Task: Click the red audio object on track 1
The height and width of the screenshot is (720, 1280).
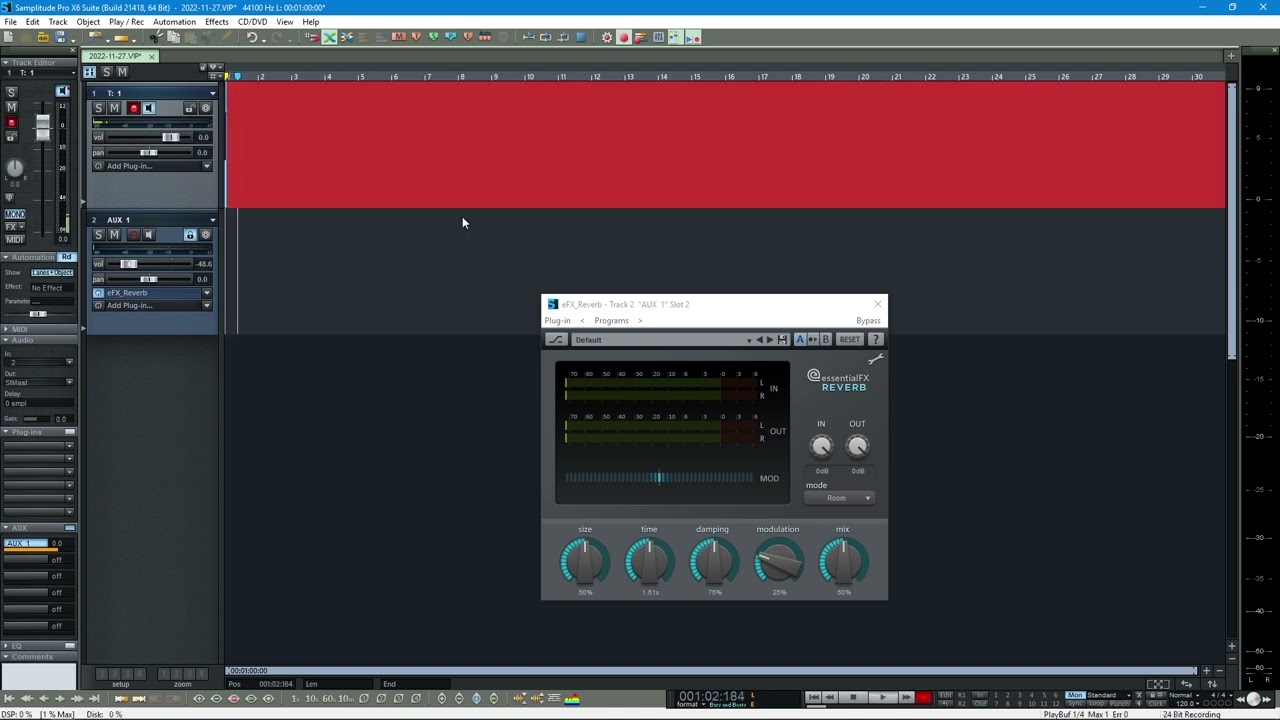Action: (726, 145)
